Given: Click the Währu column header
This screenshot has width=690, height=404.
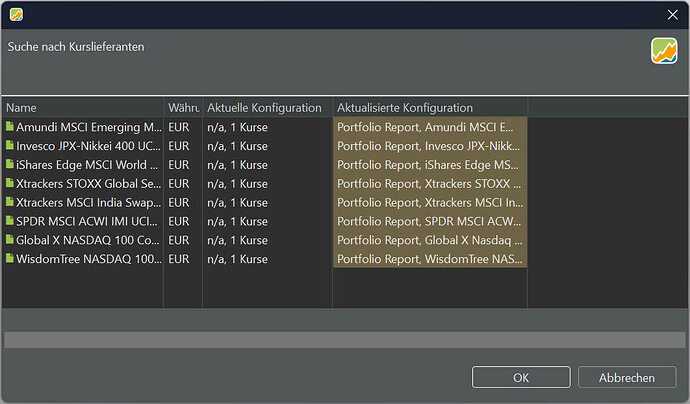Looking at the screenshot, I should 183,108.
